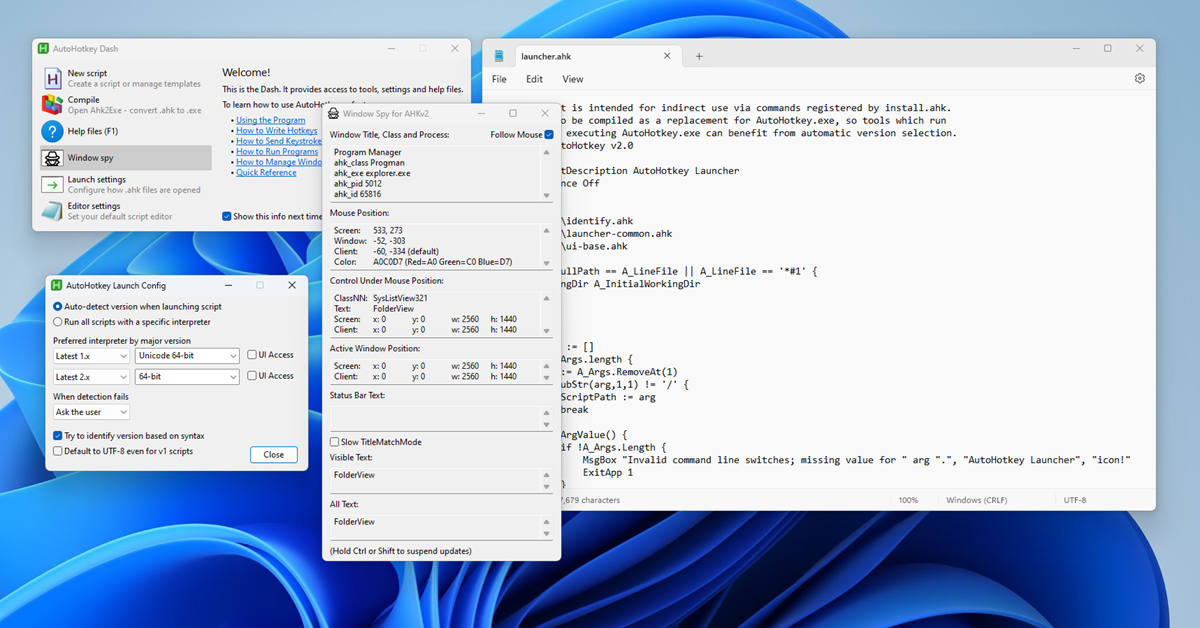The width and height of the screenshot is (1200, 628).
Task: Click the Close button in Launch Config
Action: (x=274, y=454)
